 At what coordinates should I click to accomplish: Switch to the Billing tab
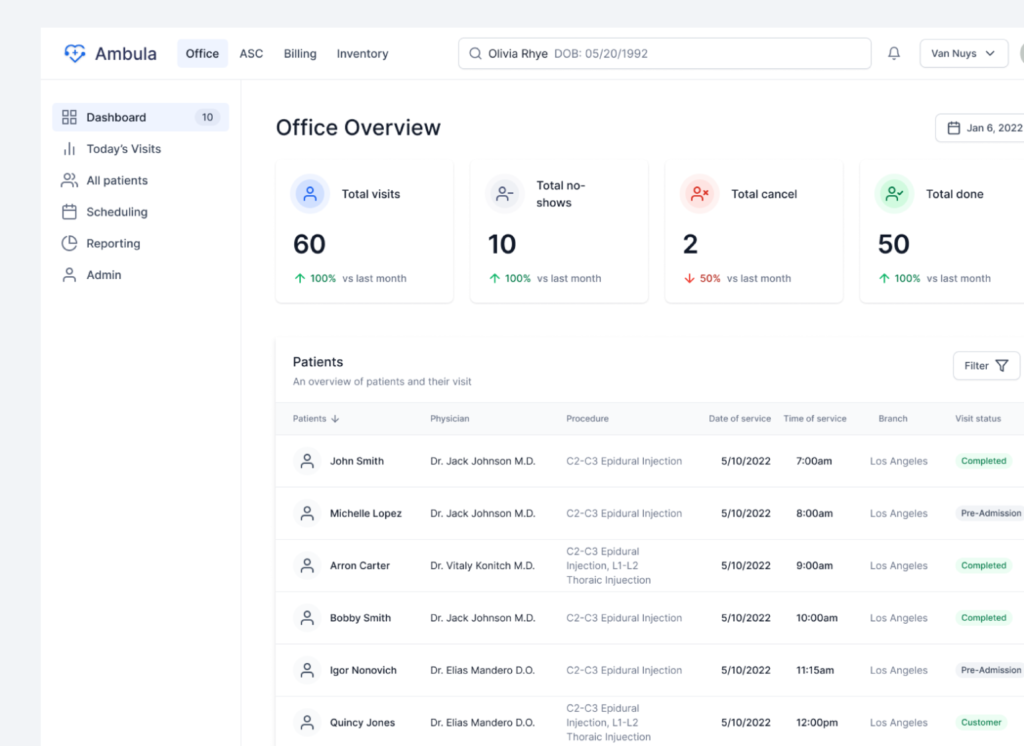tap(300, 54)
